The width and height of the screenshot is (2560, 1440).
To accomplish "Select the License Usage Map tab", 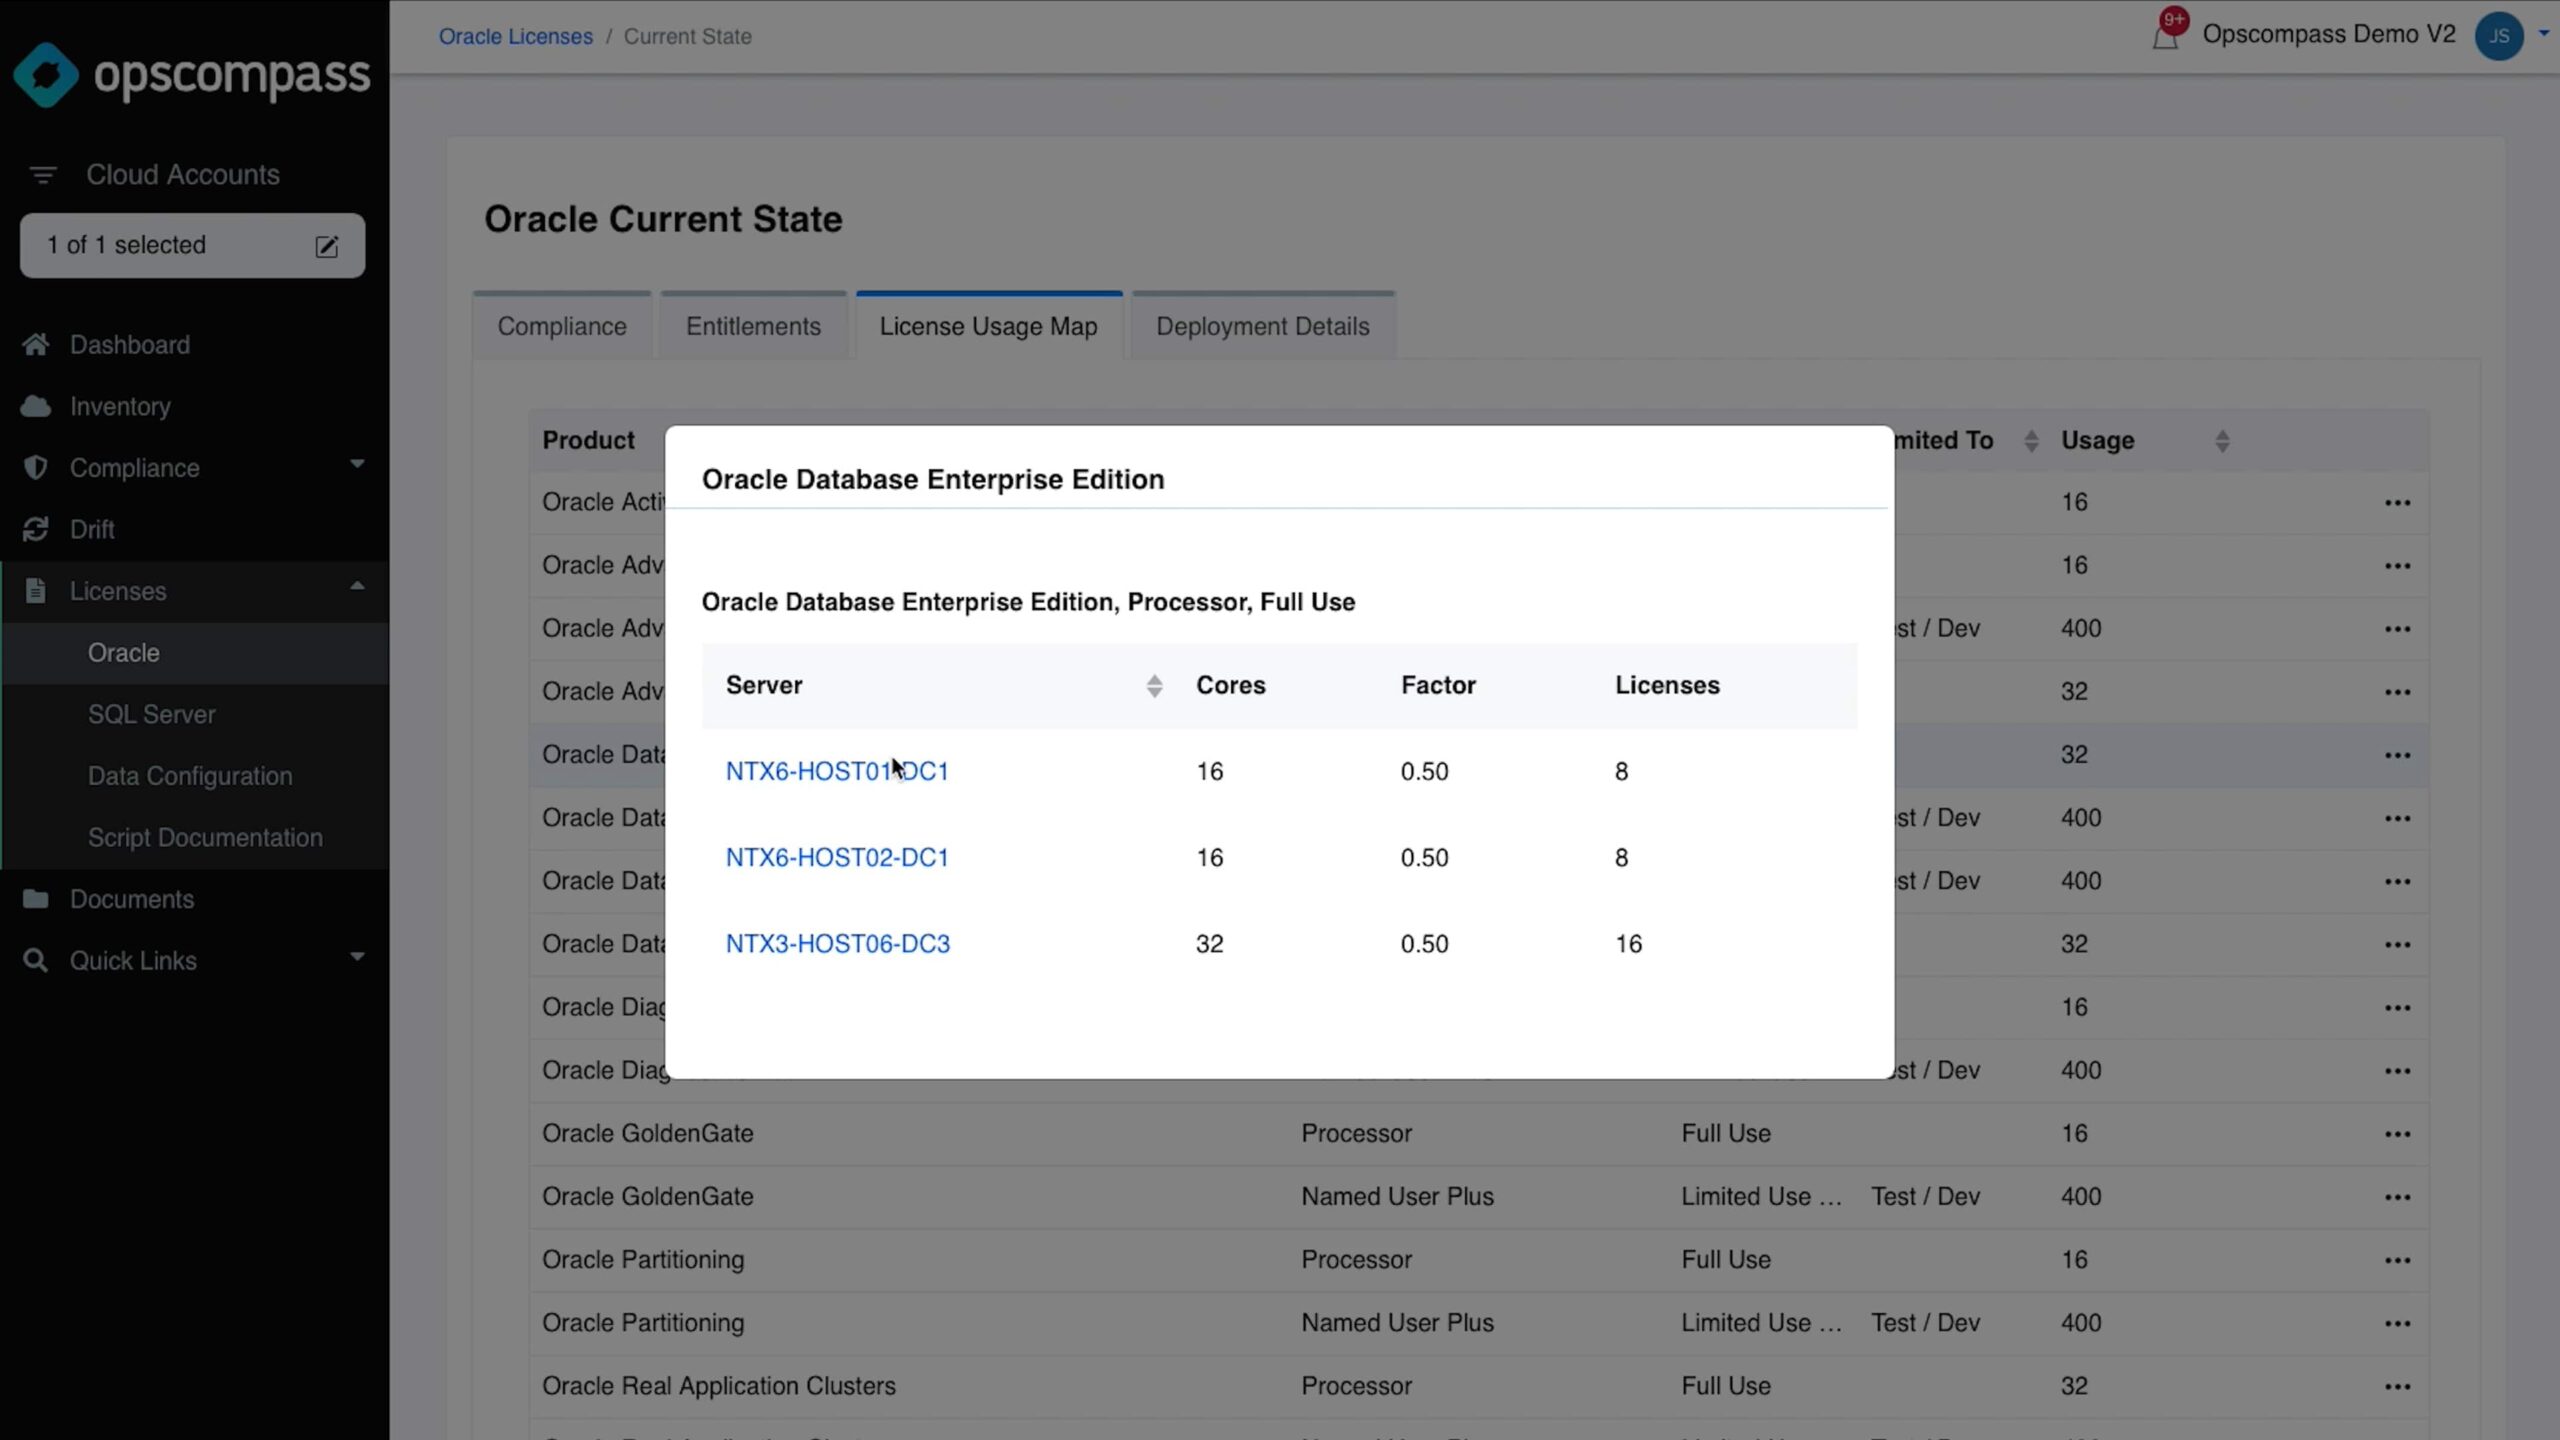I will pos(989,326).
